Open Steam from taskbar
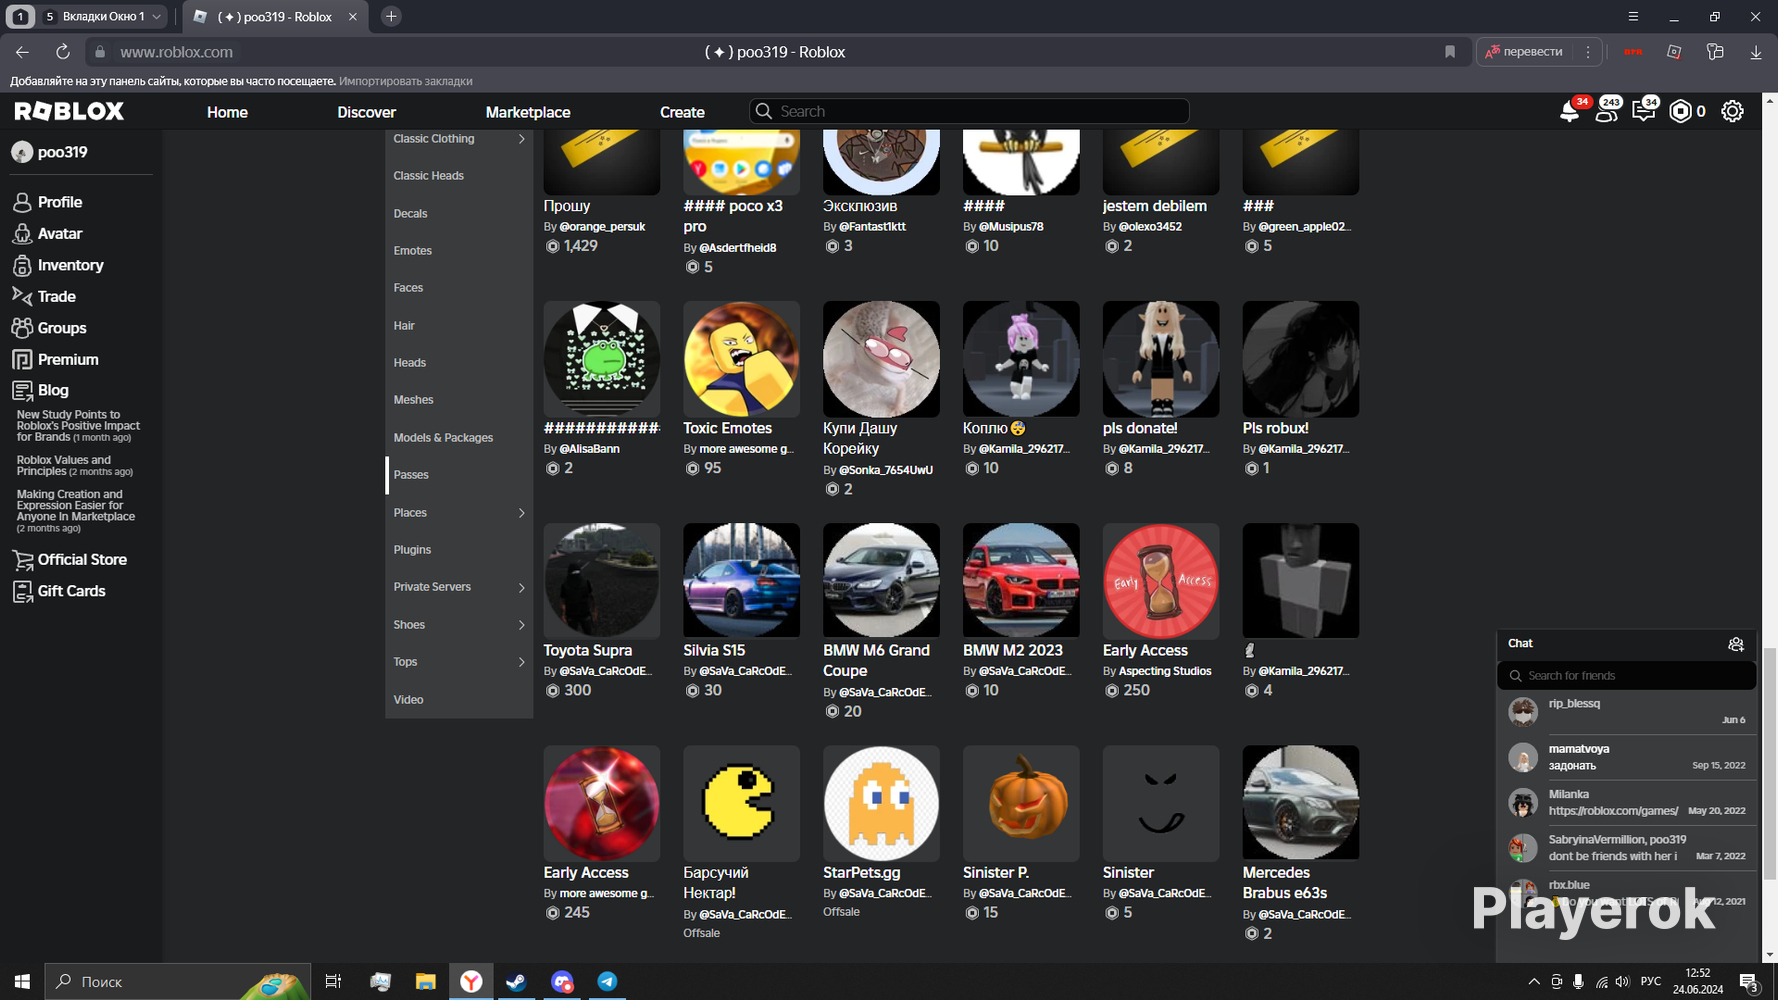Viewport: 1778px width, 1000px height. 516,982
